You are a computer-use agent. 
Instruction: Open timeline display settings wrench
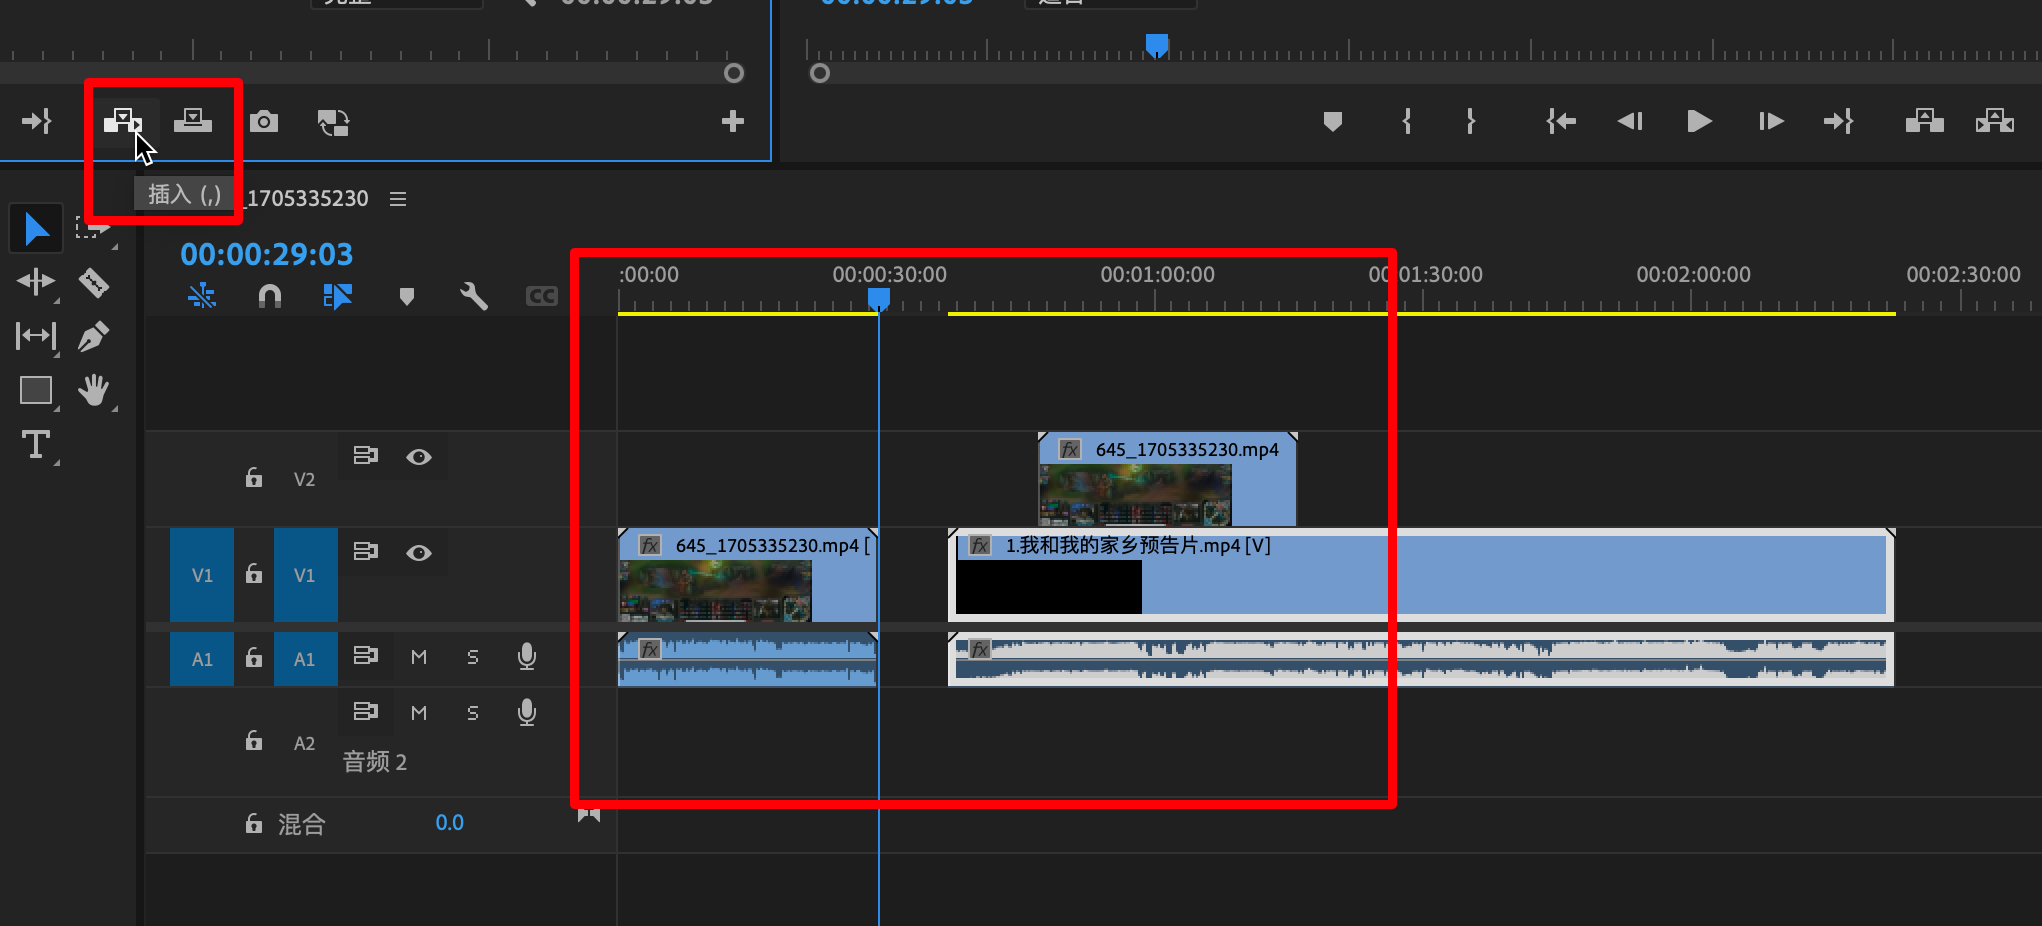pos(474,296)
